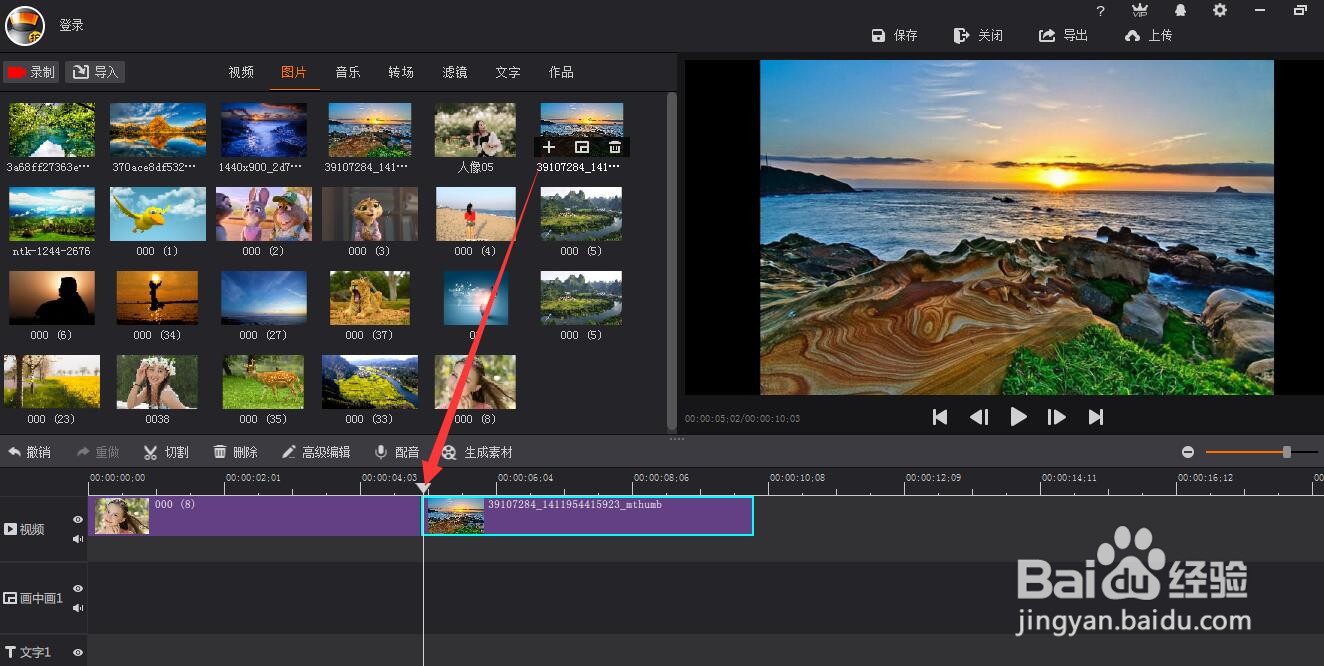Toggle visibility of 画中画1 track
Image resolution: width=1324 pixels, height=666 pixels.
point(78,589)
